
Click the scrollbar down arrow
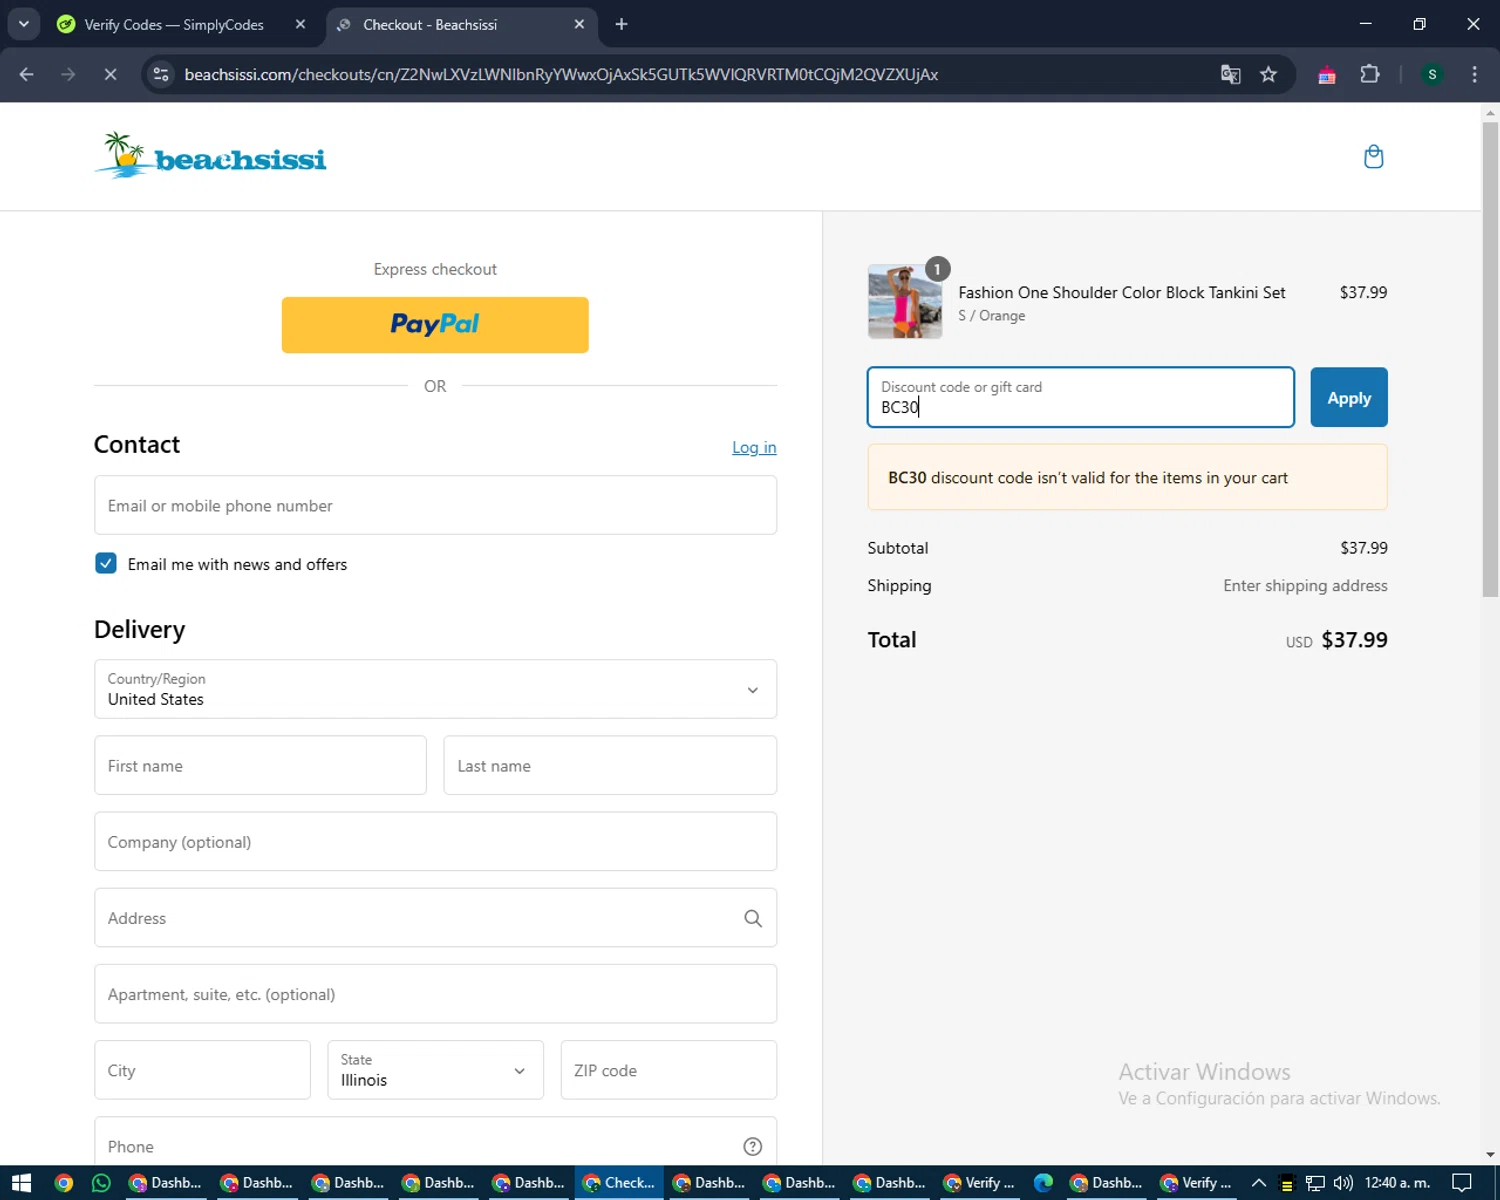(x=1490, y=1154)
